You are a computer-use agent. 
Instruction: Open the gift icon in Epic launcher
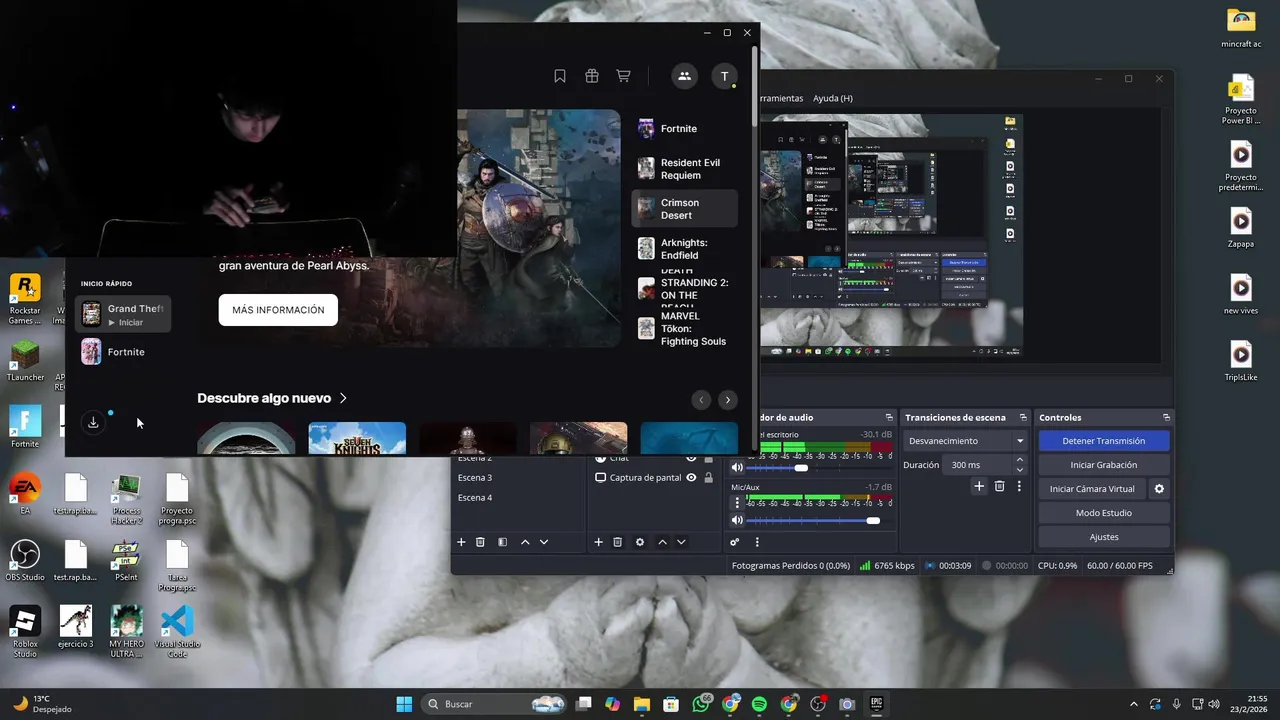point(592,76)
